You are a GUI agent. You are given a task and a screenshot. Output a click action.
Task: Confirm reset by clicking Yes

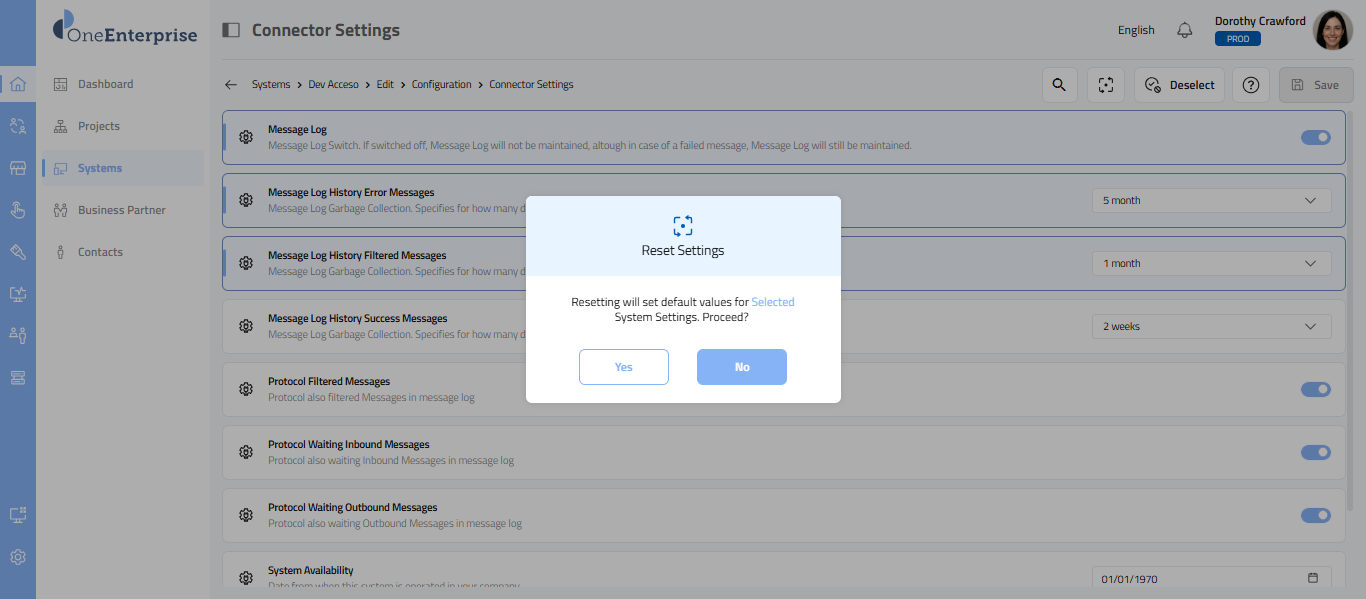623,367
